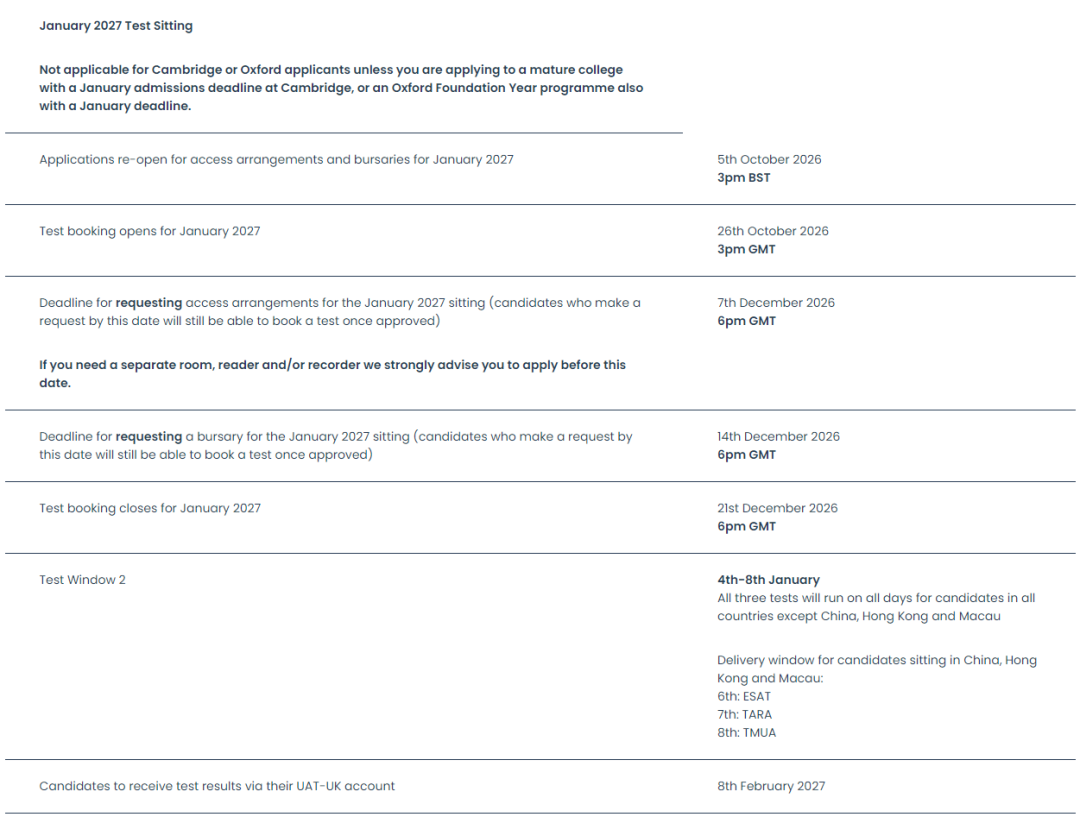Click the Applications re-open for access arrangements row

pos(276,160)
